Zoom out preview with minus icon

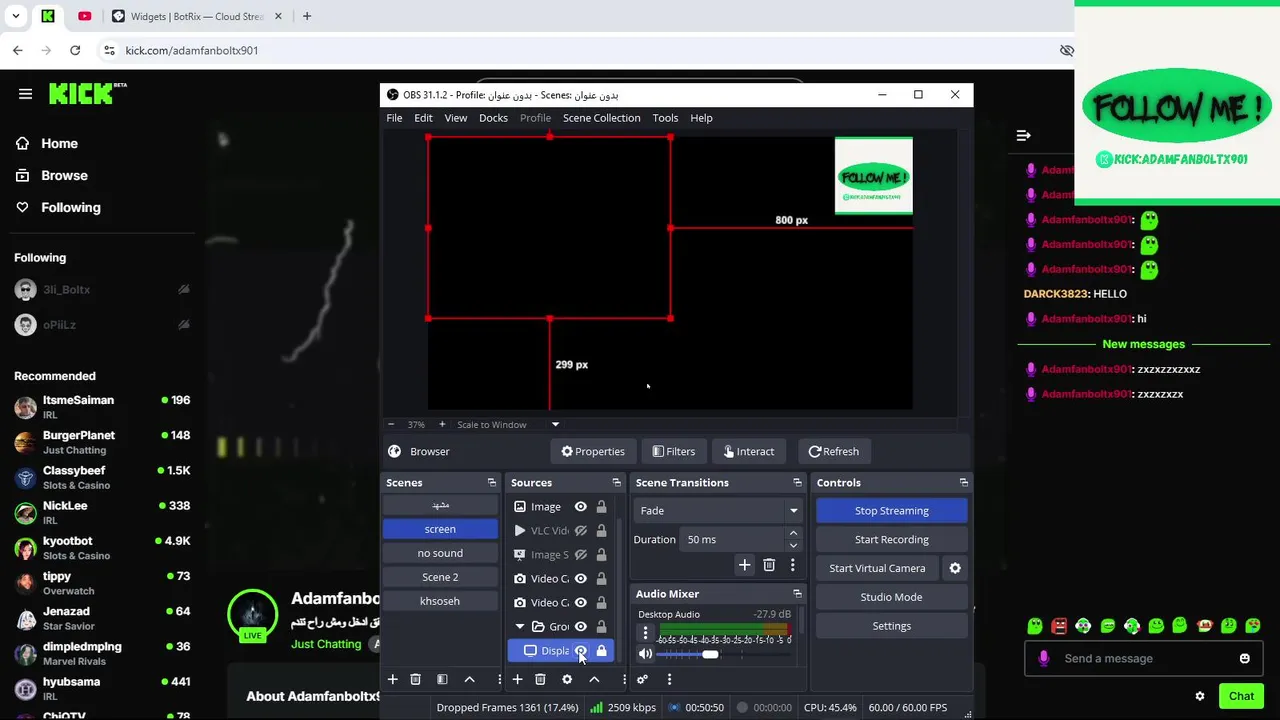(x=391, y=424)
